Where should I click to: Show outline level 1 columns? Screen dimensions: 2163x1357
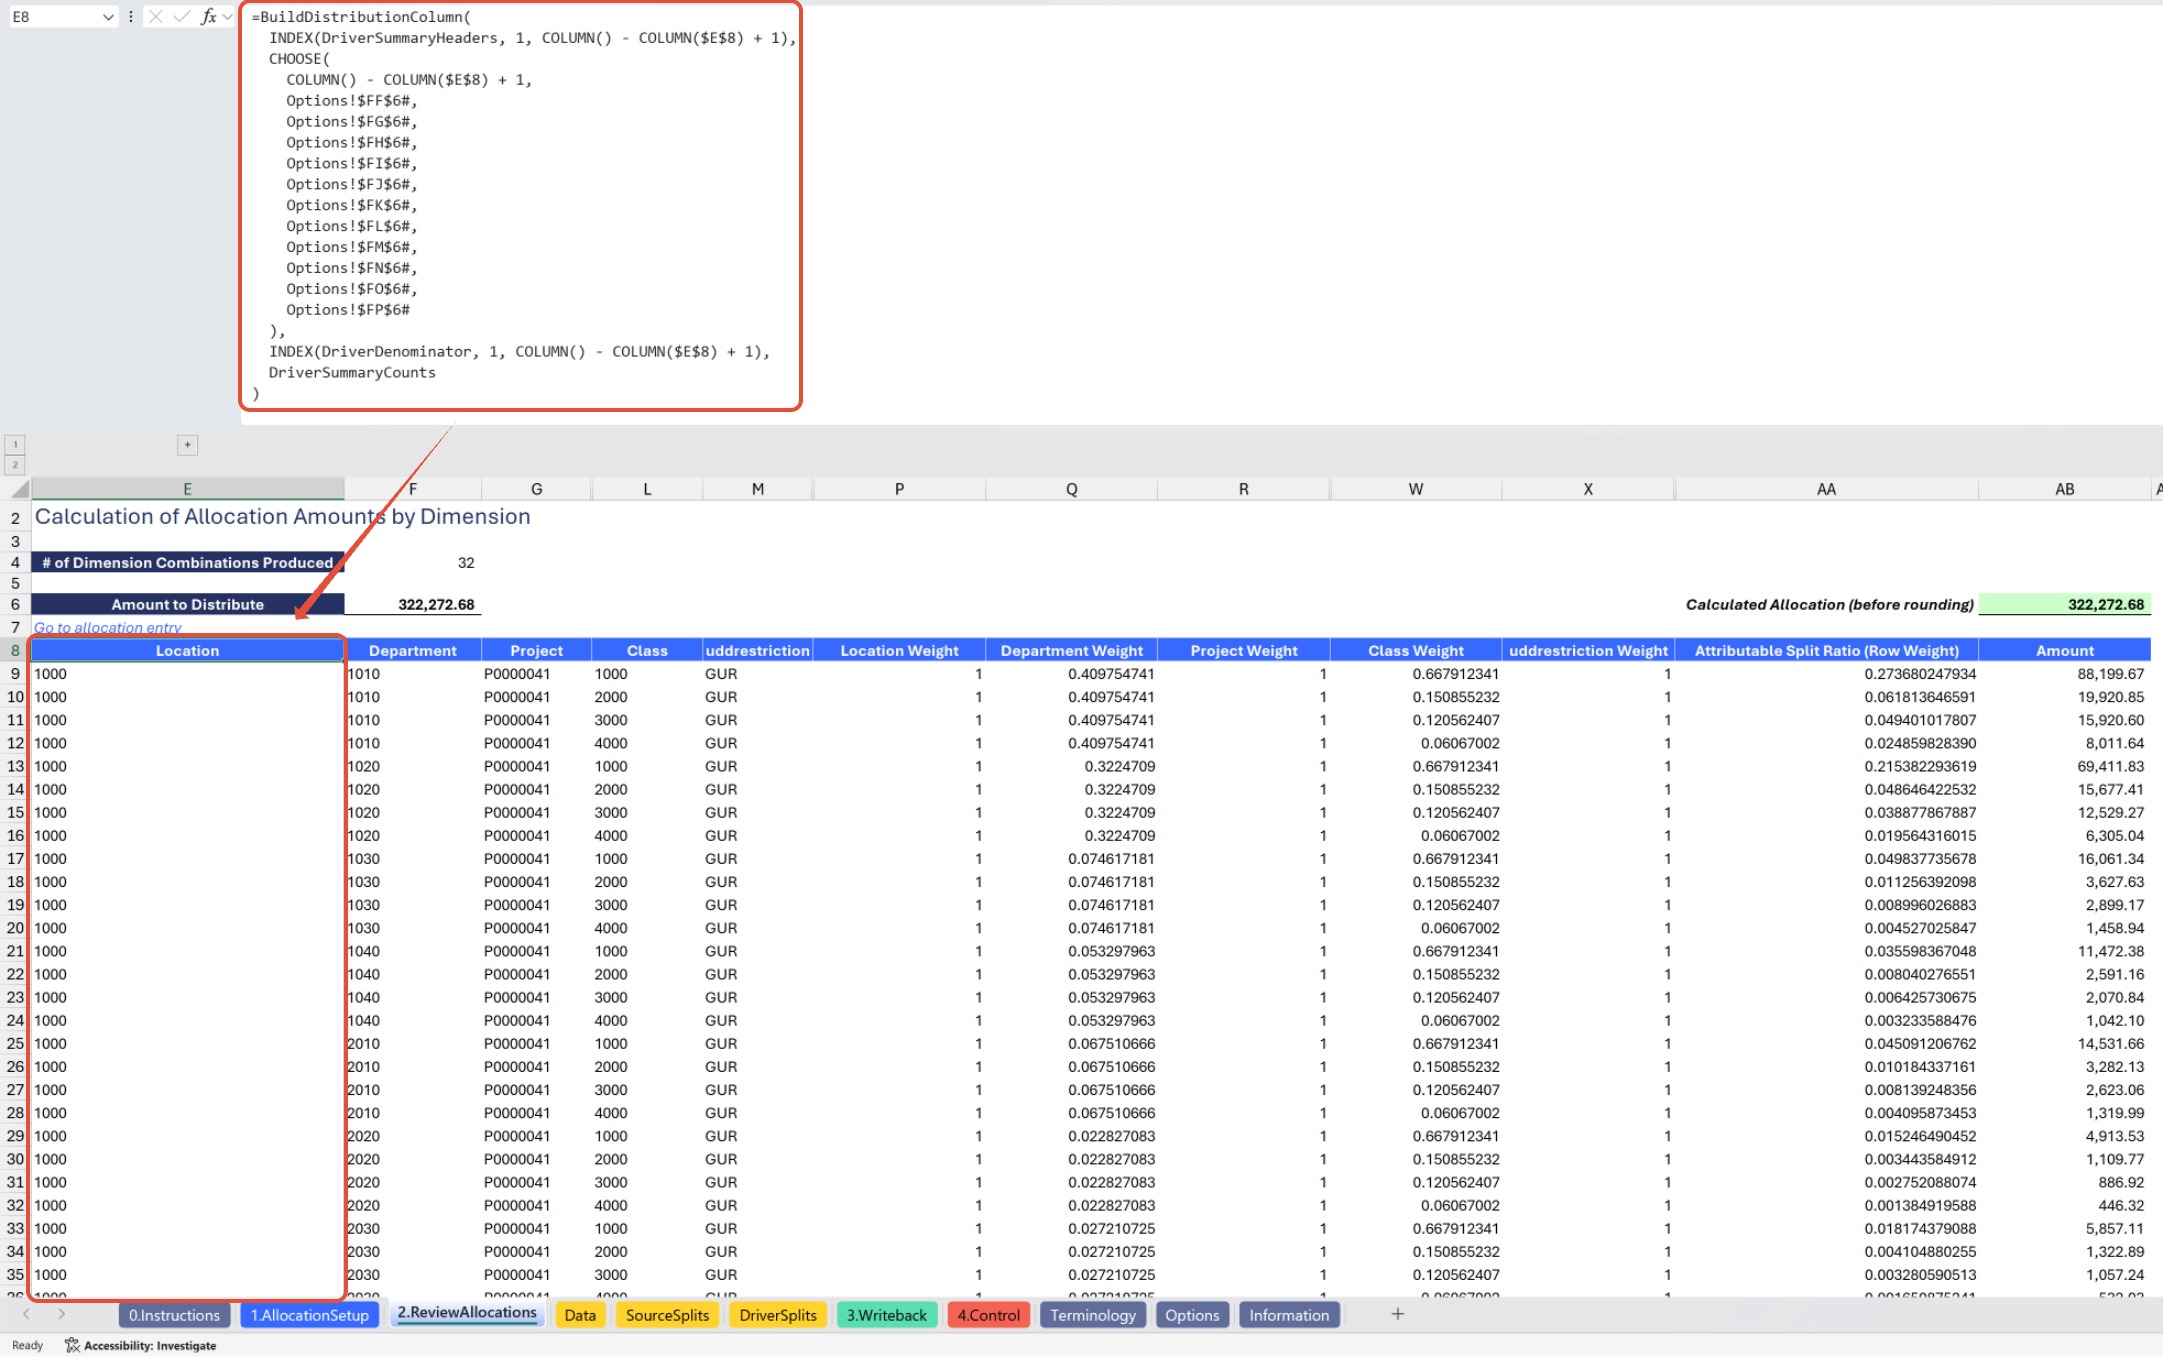(x=15, y=445)
